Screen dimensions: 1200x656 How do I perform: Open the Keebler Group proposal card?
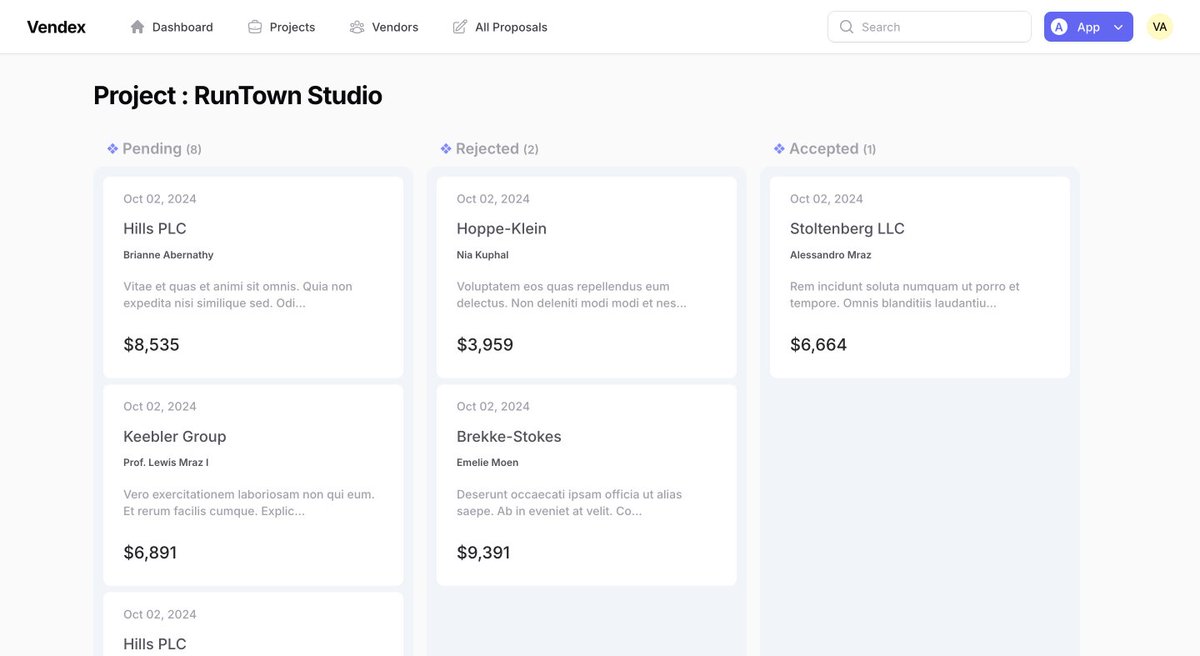pyautogui.click(x=253, y=485)
